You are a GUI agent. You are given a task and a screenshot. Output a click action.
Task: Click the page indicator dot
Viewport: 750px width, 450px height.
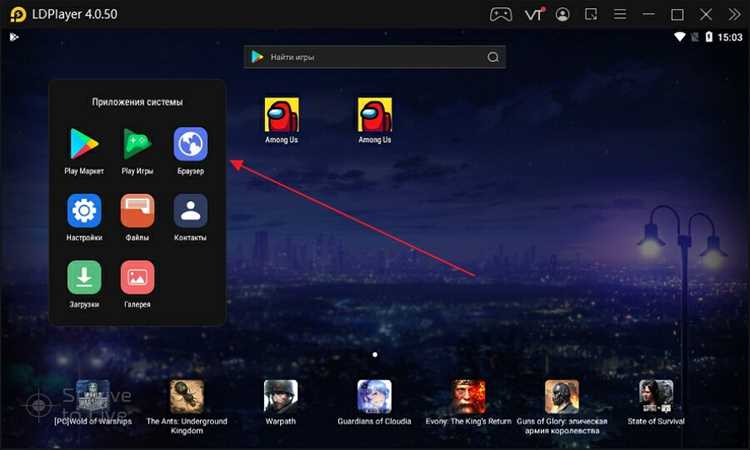click(x=375, y=354)
